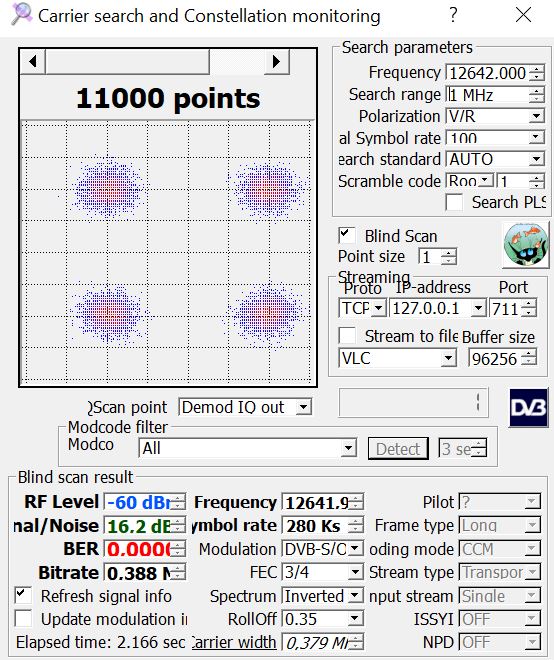This screenshot has width=554, height=660.
Task: Open the RollOff 0.35 dropdown
Action: point(356,619)
